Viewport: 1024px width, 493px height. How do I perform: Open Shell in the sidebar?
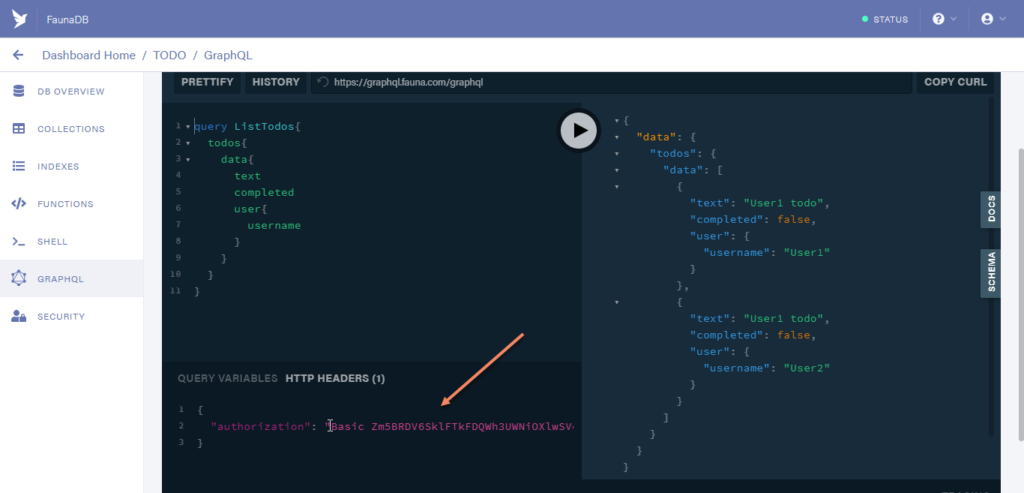point(71,242)
